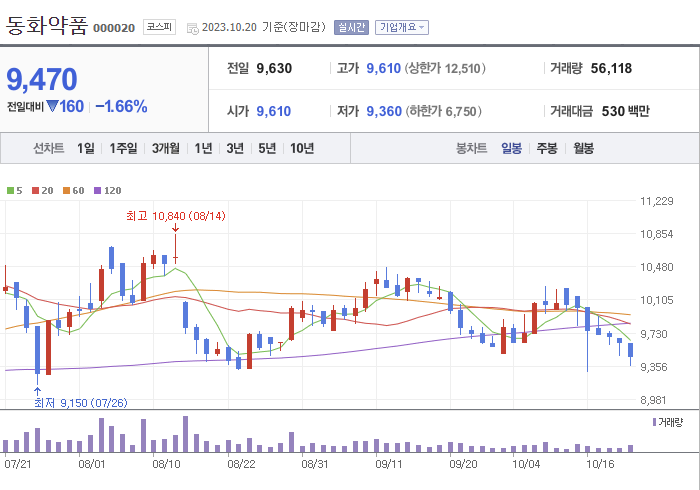
Task: Select the 1주일 line chart tab
Action: pyautogui.click(x=123, y=148)
